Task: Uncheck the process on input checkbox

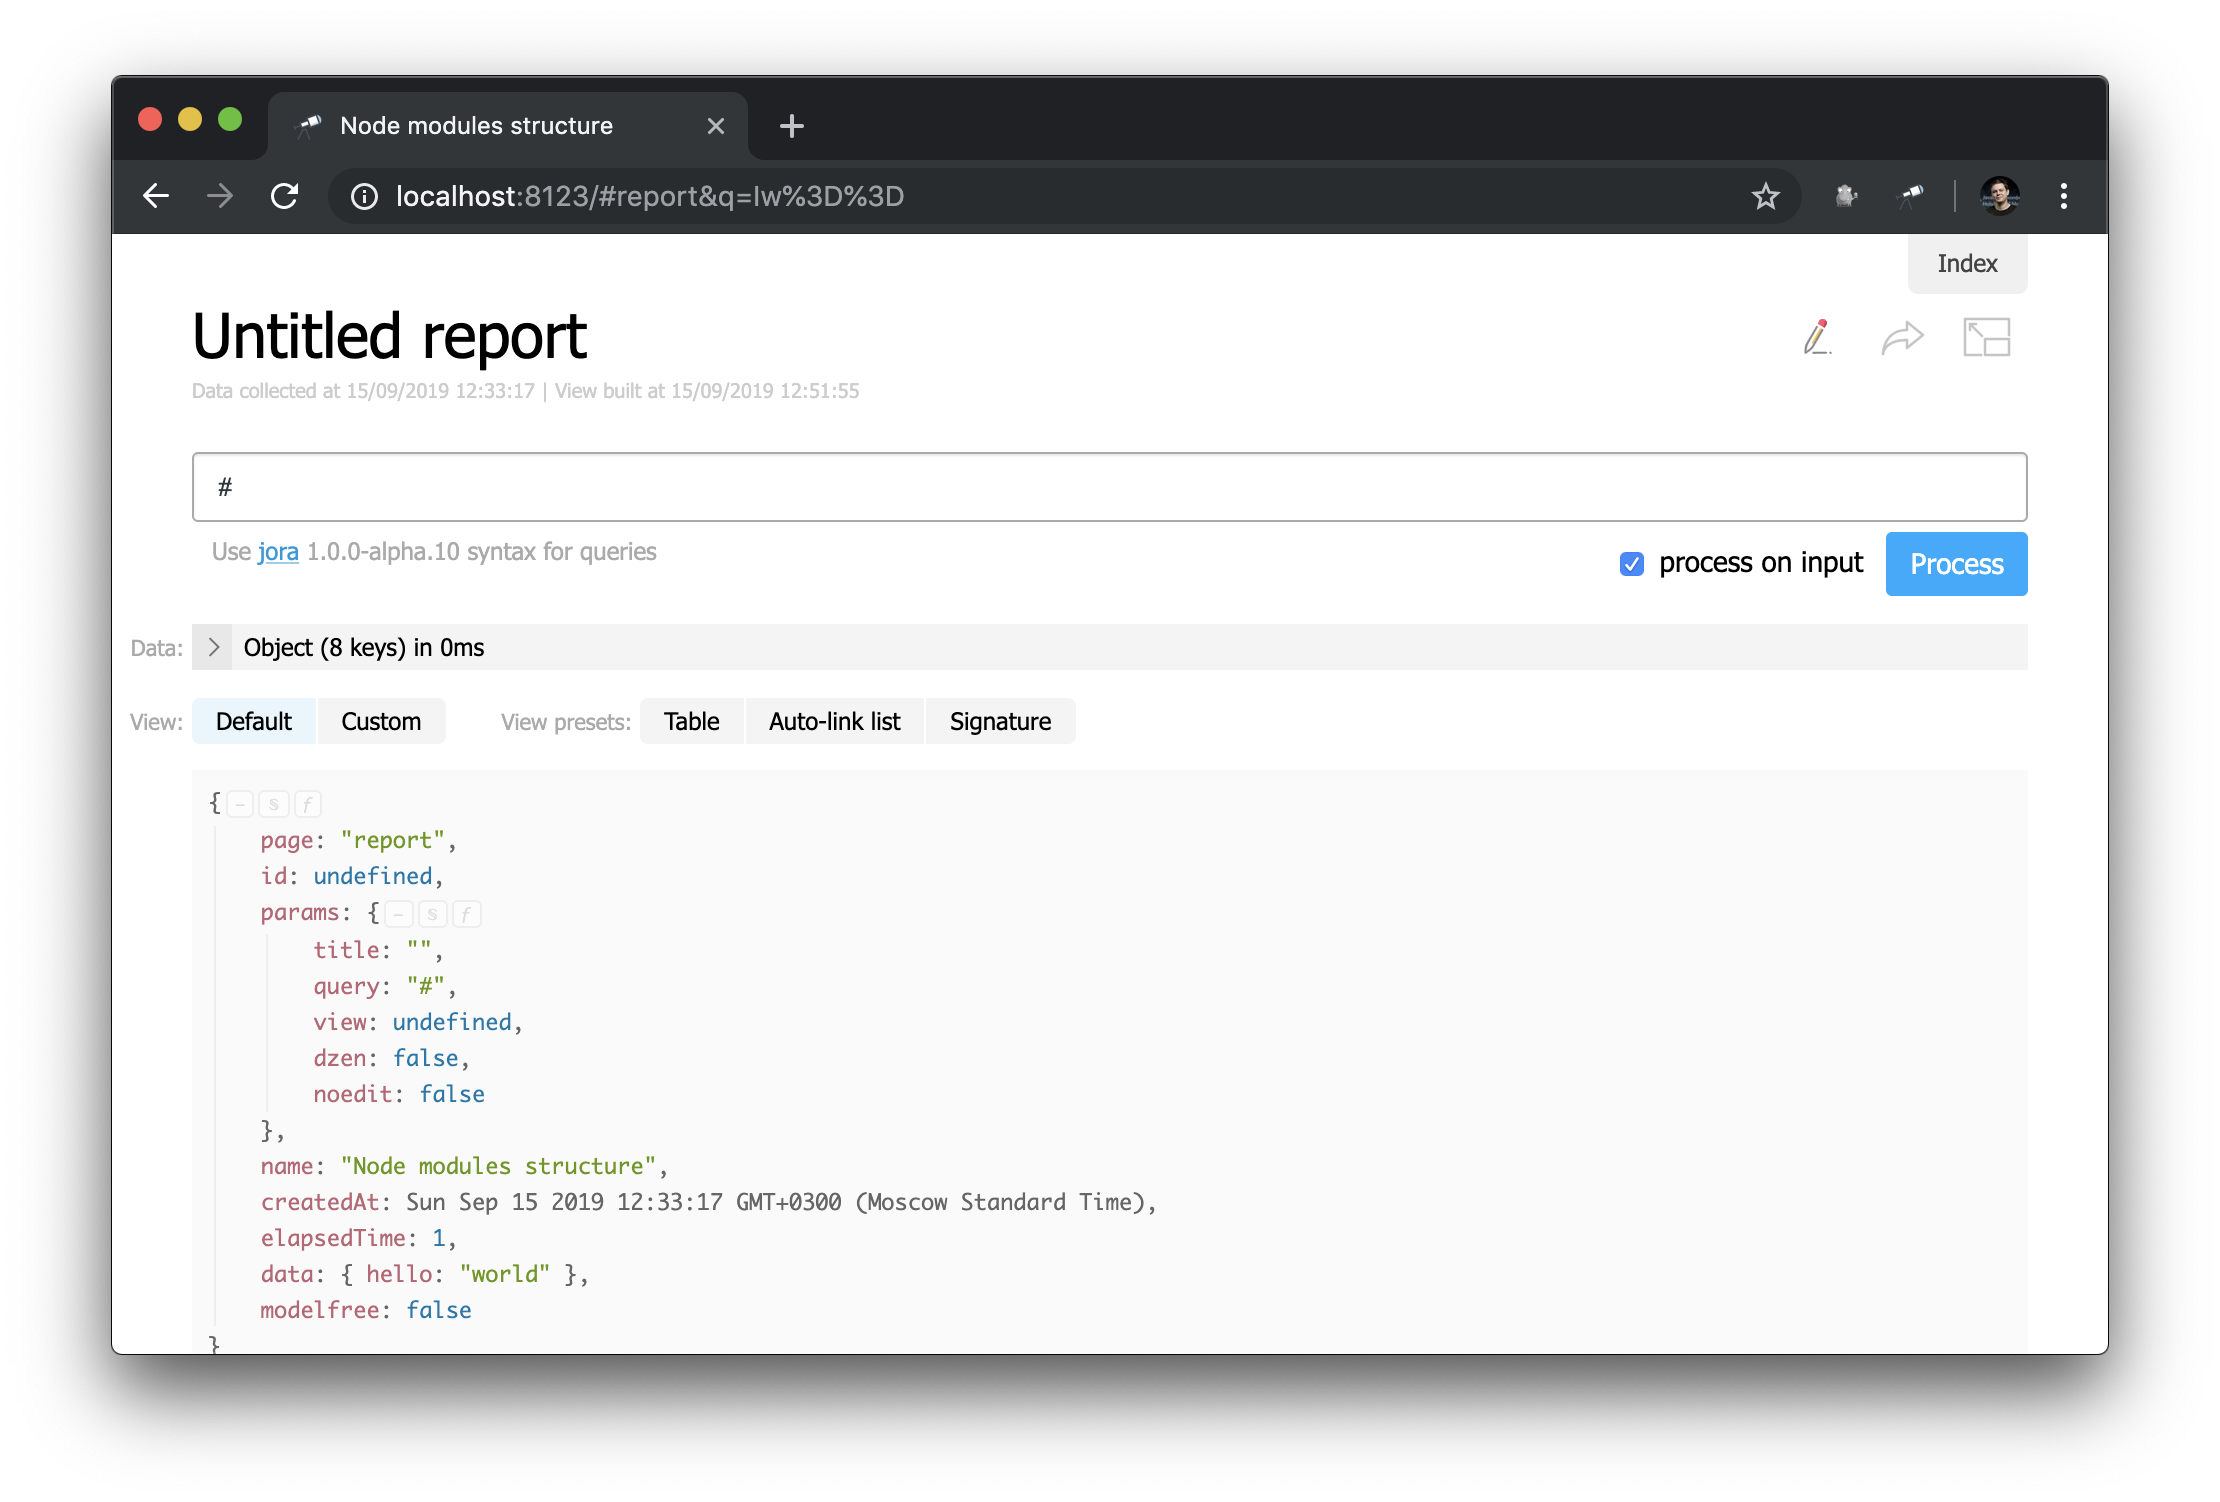Action: [x=1631, y=564]
